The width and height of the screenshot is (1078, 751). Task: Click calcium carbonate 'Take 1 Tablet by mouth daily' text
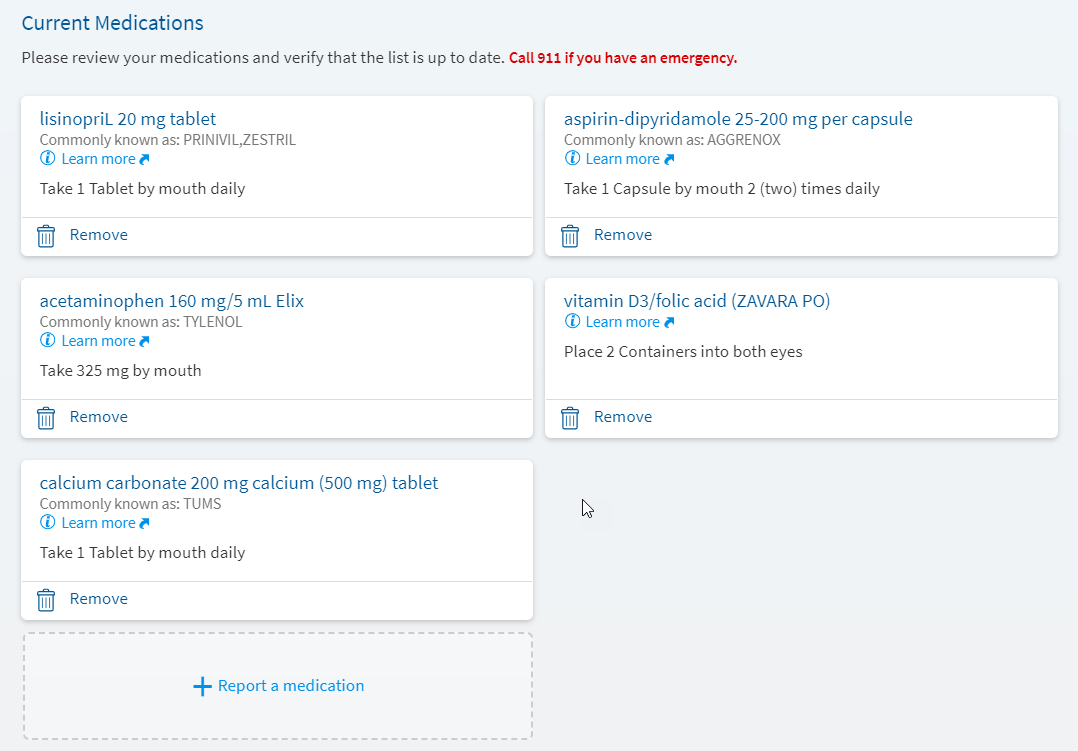pos(142,553)
